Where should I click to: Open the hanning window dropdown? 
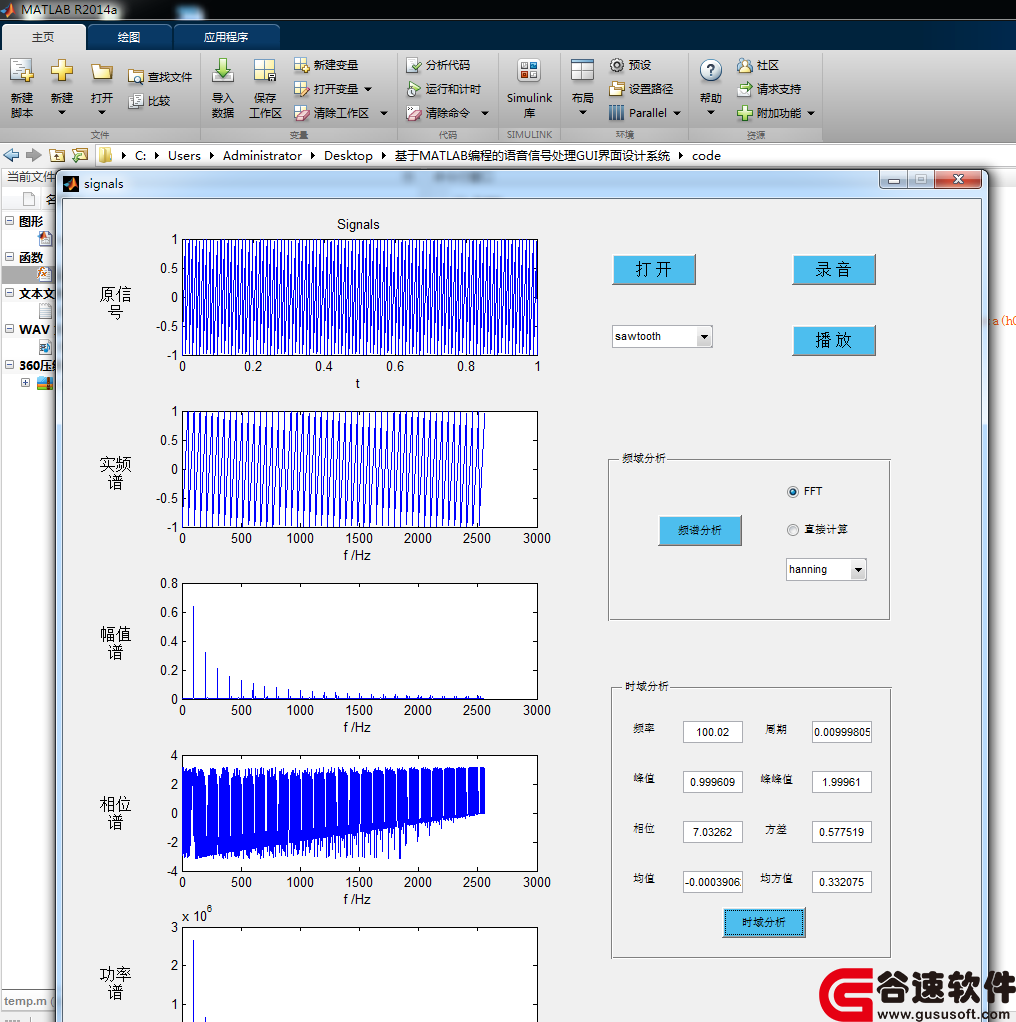[x=858, y=570]
